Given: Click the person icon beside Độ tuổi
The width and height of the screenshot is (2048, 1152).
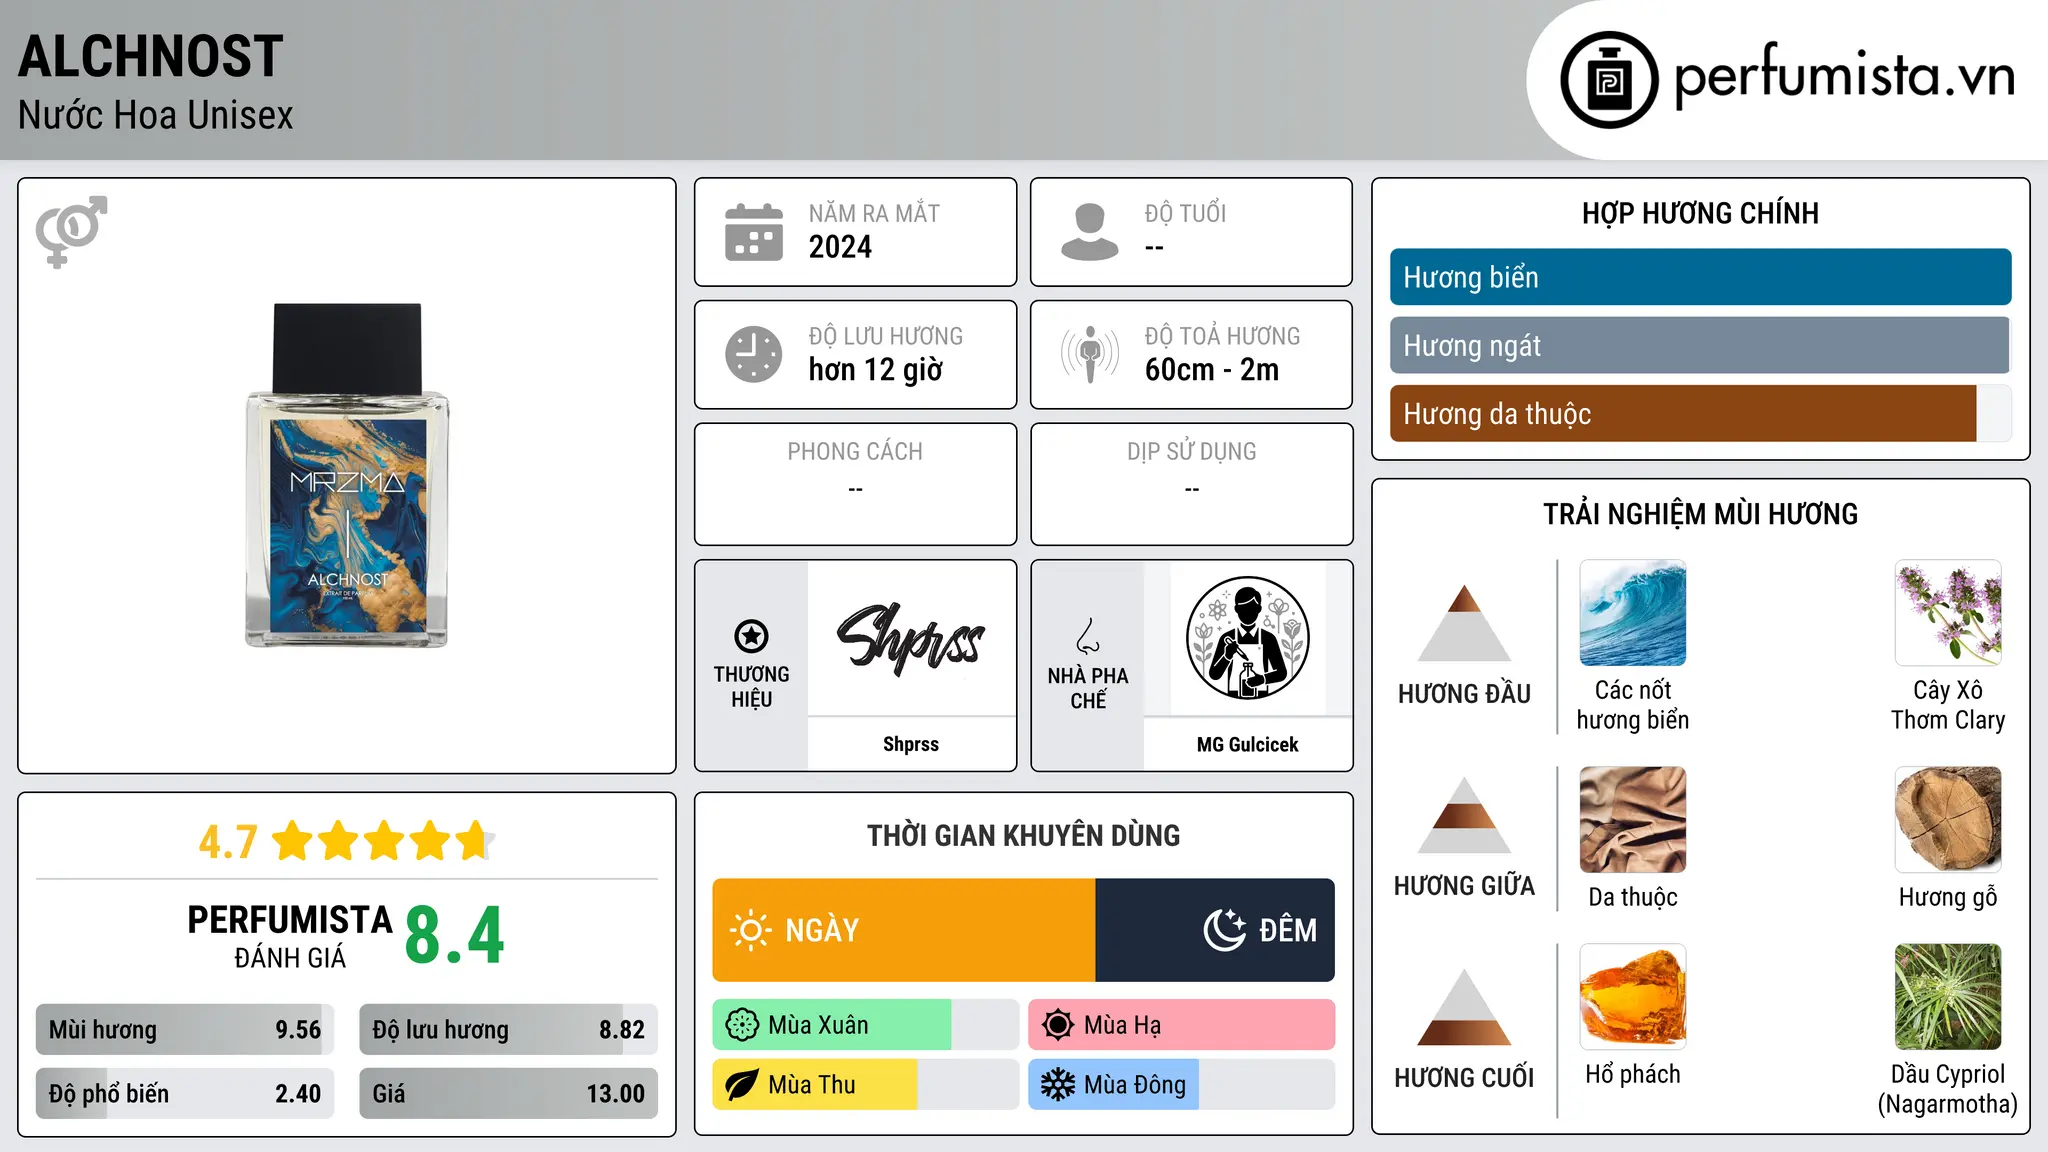Looking at the screenshot, I should click(1090, 232).
